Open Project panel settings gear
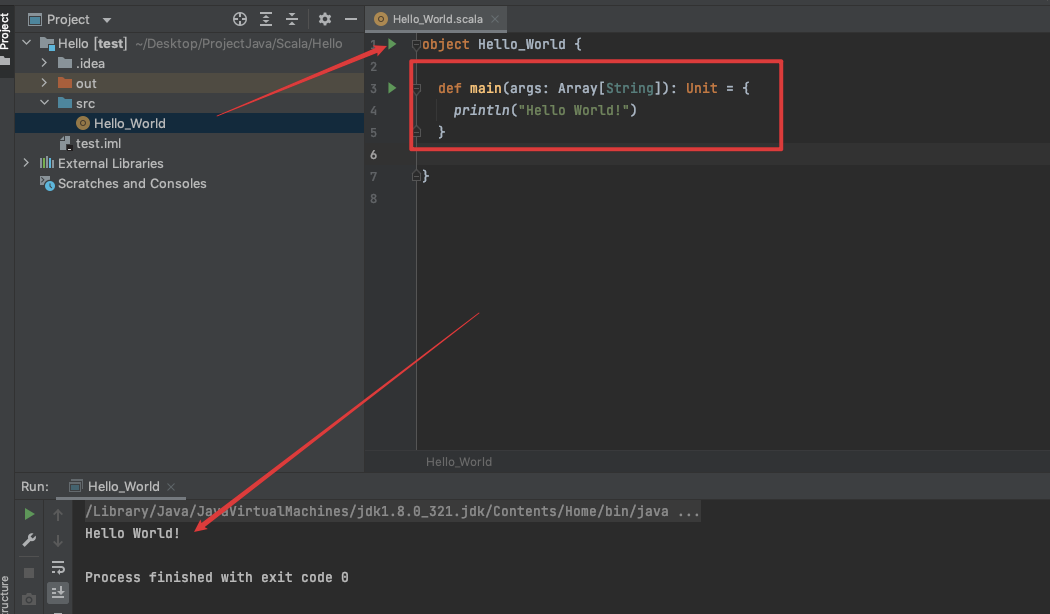This screenshot has width=1050, height=614. pyautogui.click(x=325, y=19)
